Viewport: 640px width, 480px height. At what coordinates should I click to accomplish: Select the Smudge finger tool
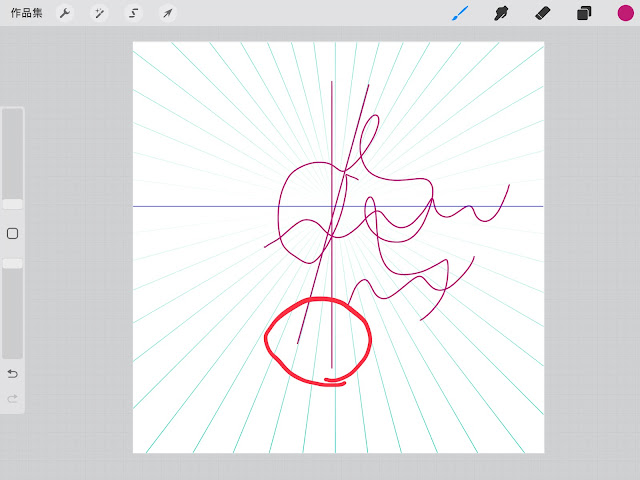pos(501,13)
